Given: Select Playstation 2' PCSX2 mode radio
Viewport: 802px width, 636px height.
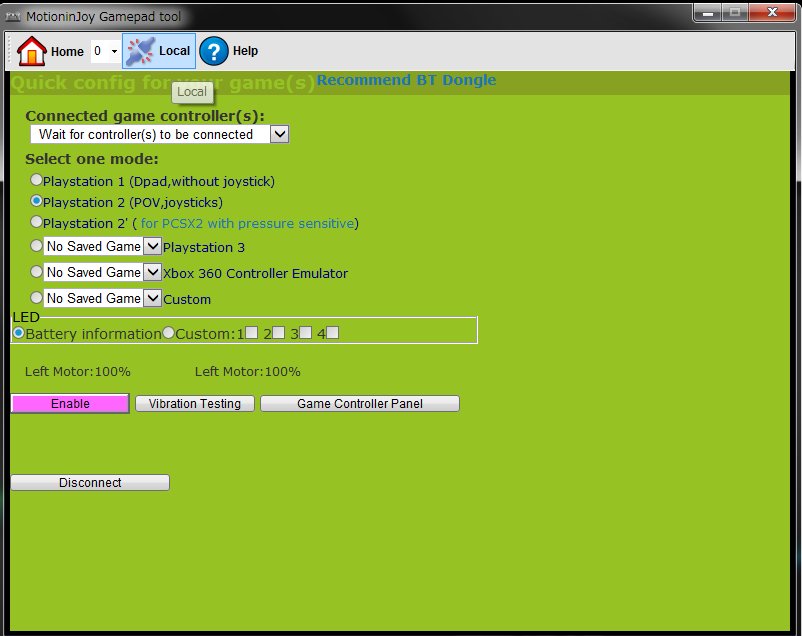Looking at the screenshot, I should (x=36, y=222).
